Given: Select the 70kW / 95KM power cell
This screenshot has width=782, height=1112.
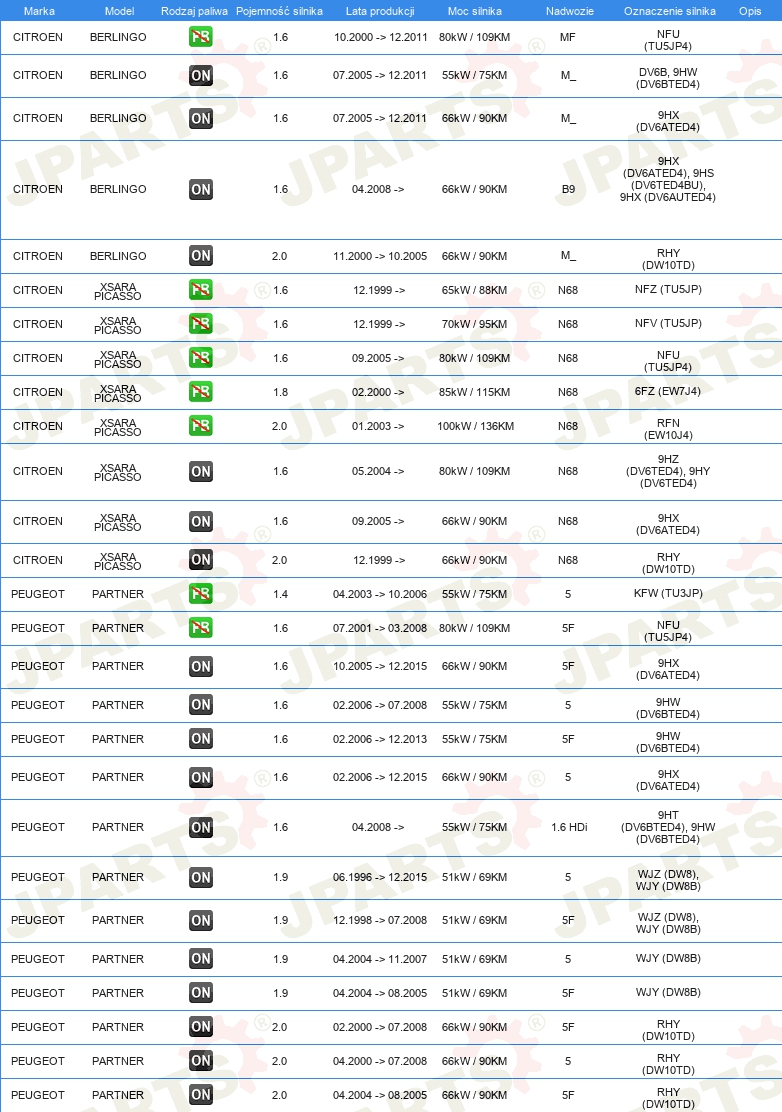Looking at the screenshot, I should (474, 324).
